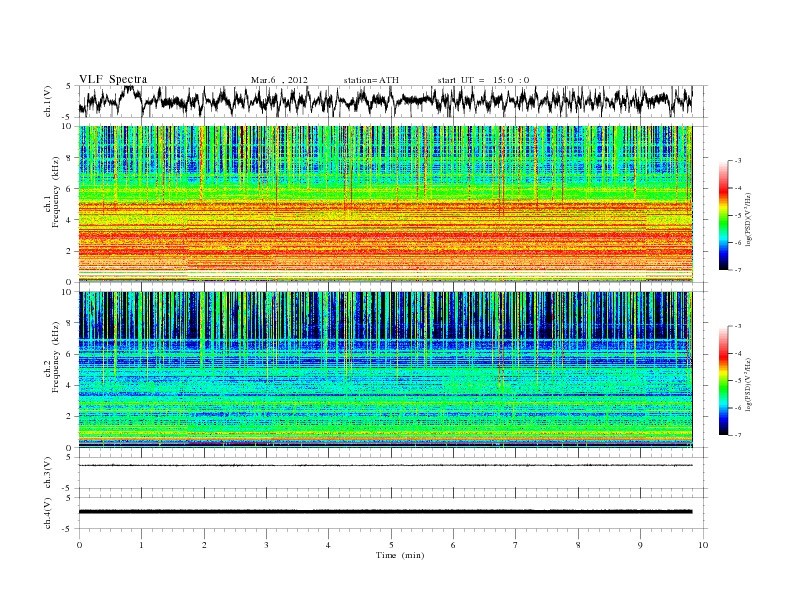This screenshot has width=792, height=612.
Task: Click the flat ch.3 voltage trace line
Action: (385, 465)
